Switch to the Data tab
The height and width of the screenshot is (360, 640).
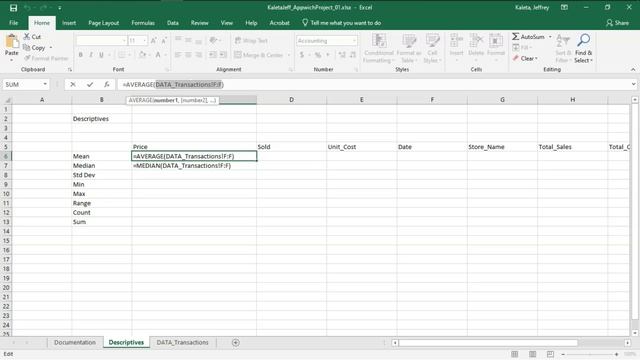click(x=173, y=23)
